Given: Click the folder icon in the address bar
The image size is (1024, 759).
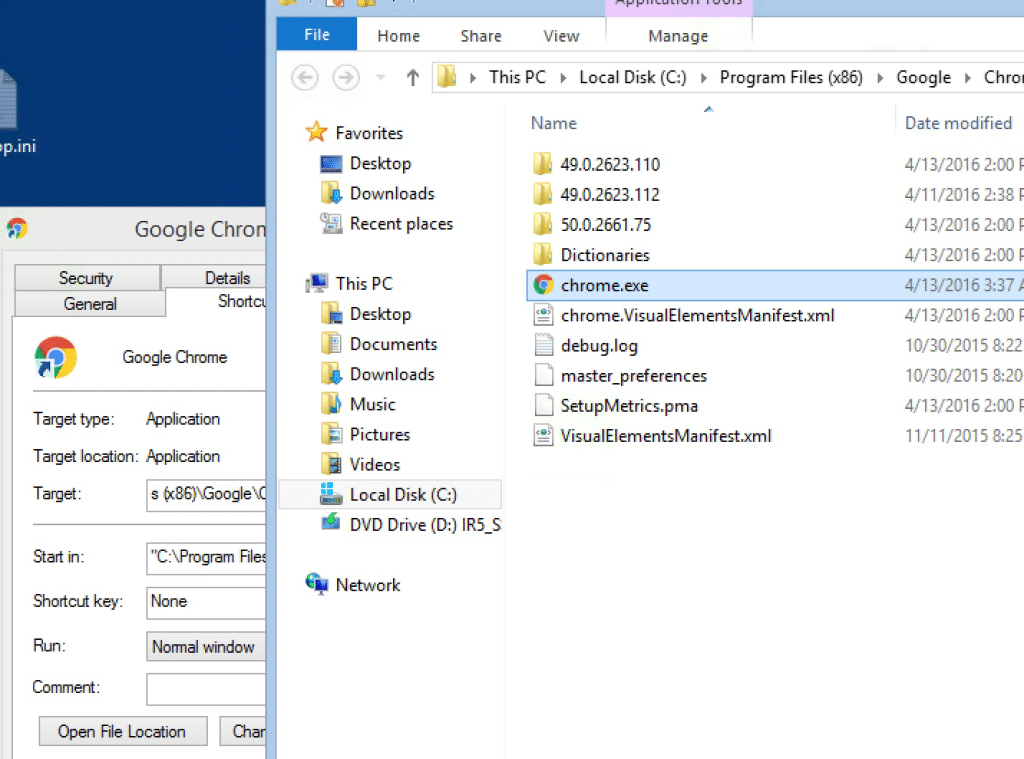Looking at the screenshot, I should tap(447, 77).
